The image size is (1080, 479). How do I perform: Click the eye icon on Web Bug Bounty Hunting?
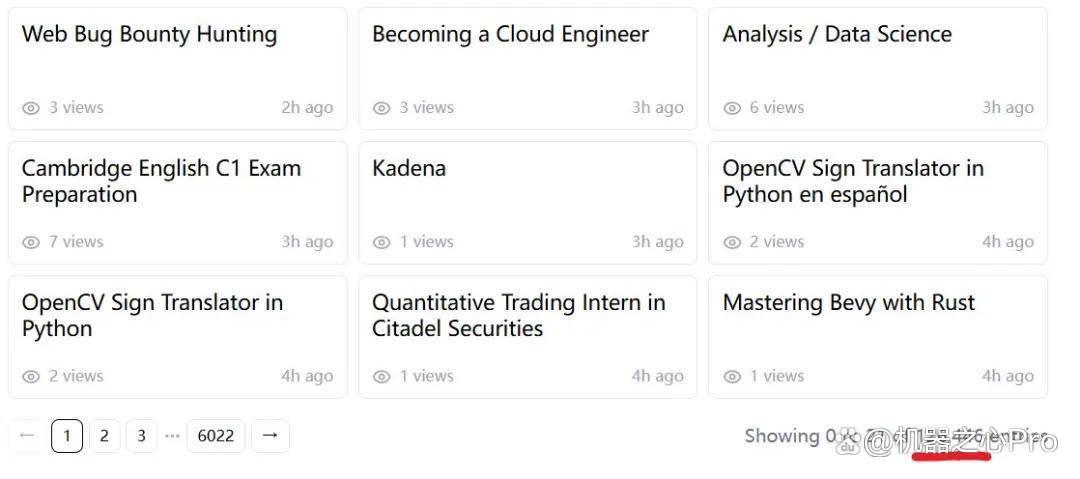(x=31, y=108)
